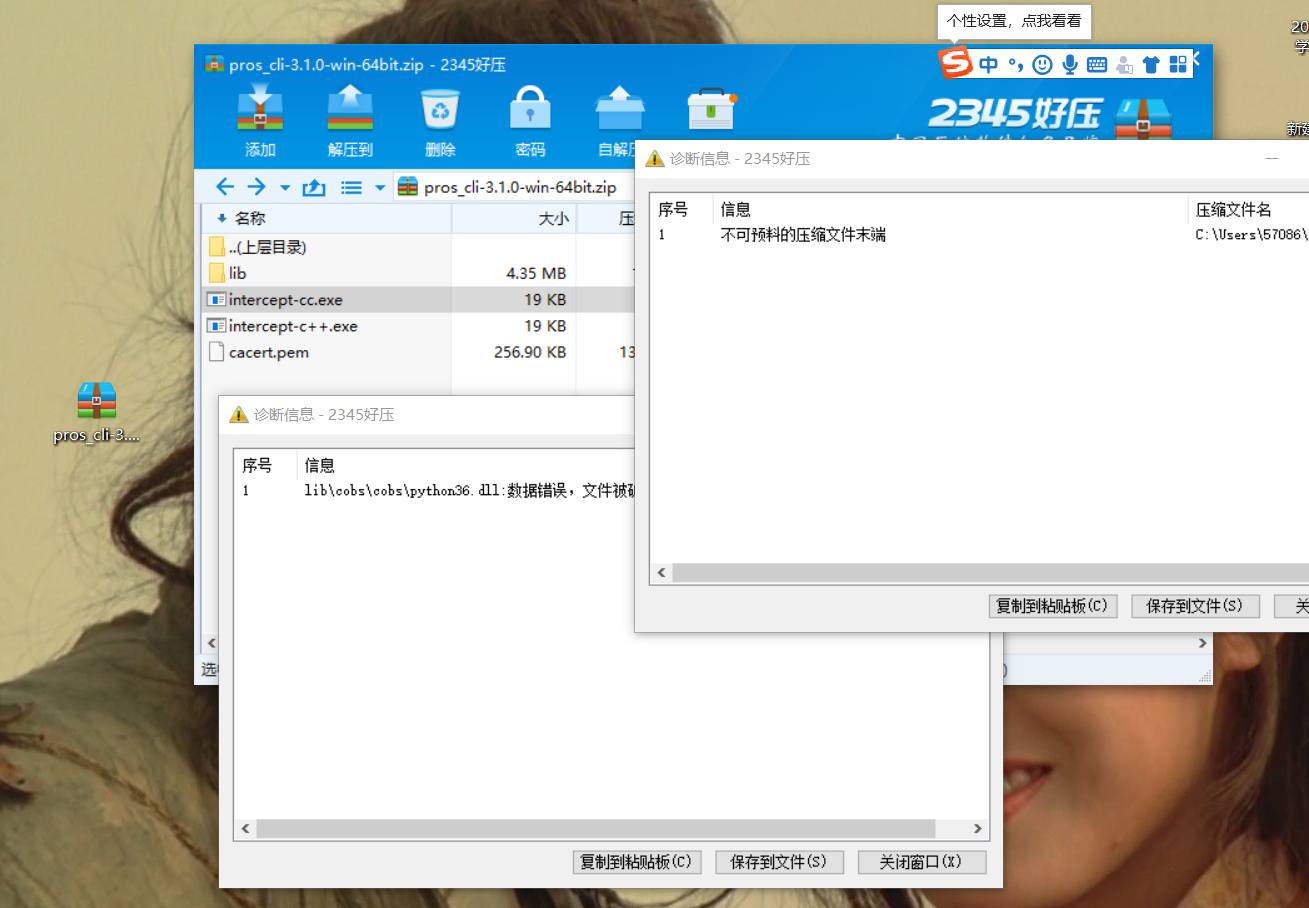Viewport: 1309px width, 908px height.
Task: Click scrollbar right arrow in lower dialog
Action: coord(978,829)
